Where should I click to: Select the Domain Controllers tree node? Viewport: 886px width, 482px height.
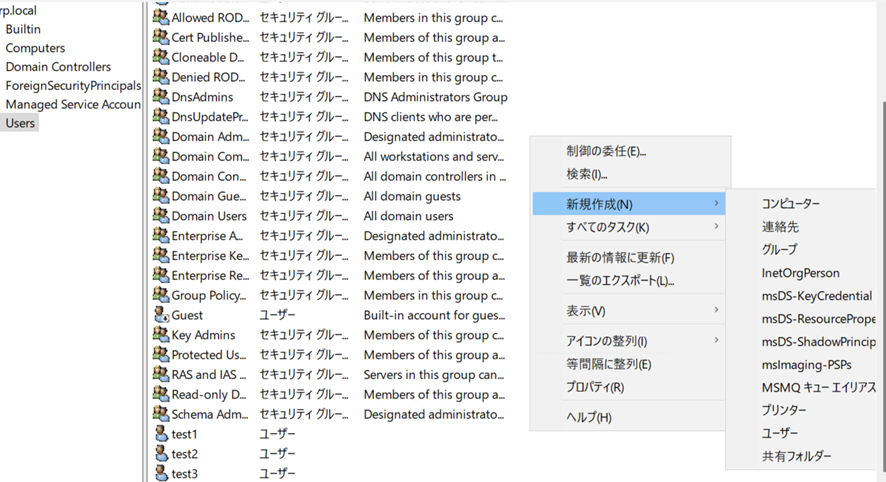coord(58,67)
